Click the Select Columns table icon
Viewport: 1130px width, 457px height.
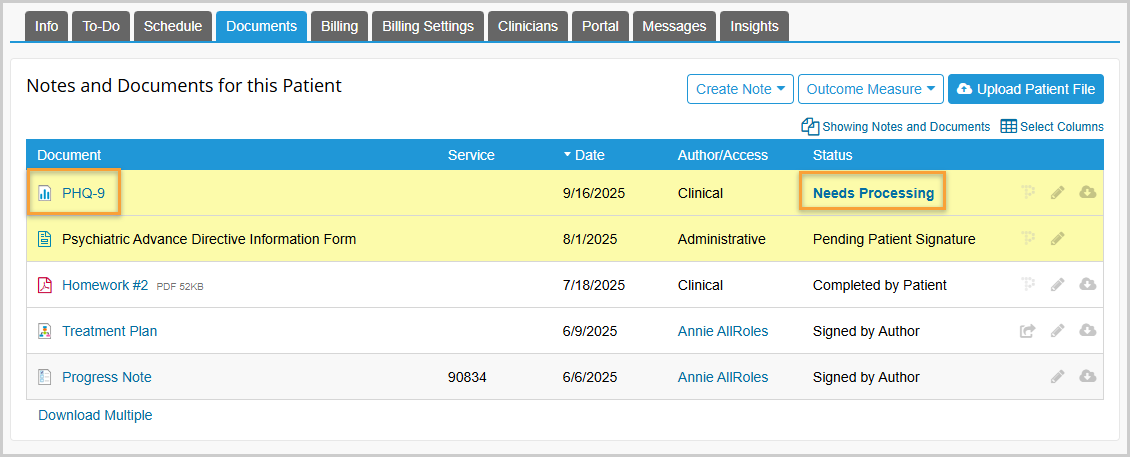click(1009, 127)
